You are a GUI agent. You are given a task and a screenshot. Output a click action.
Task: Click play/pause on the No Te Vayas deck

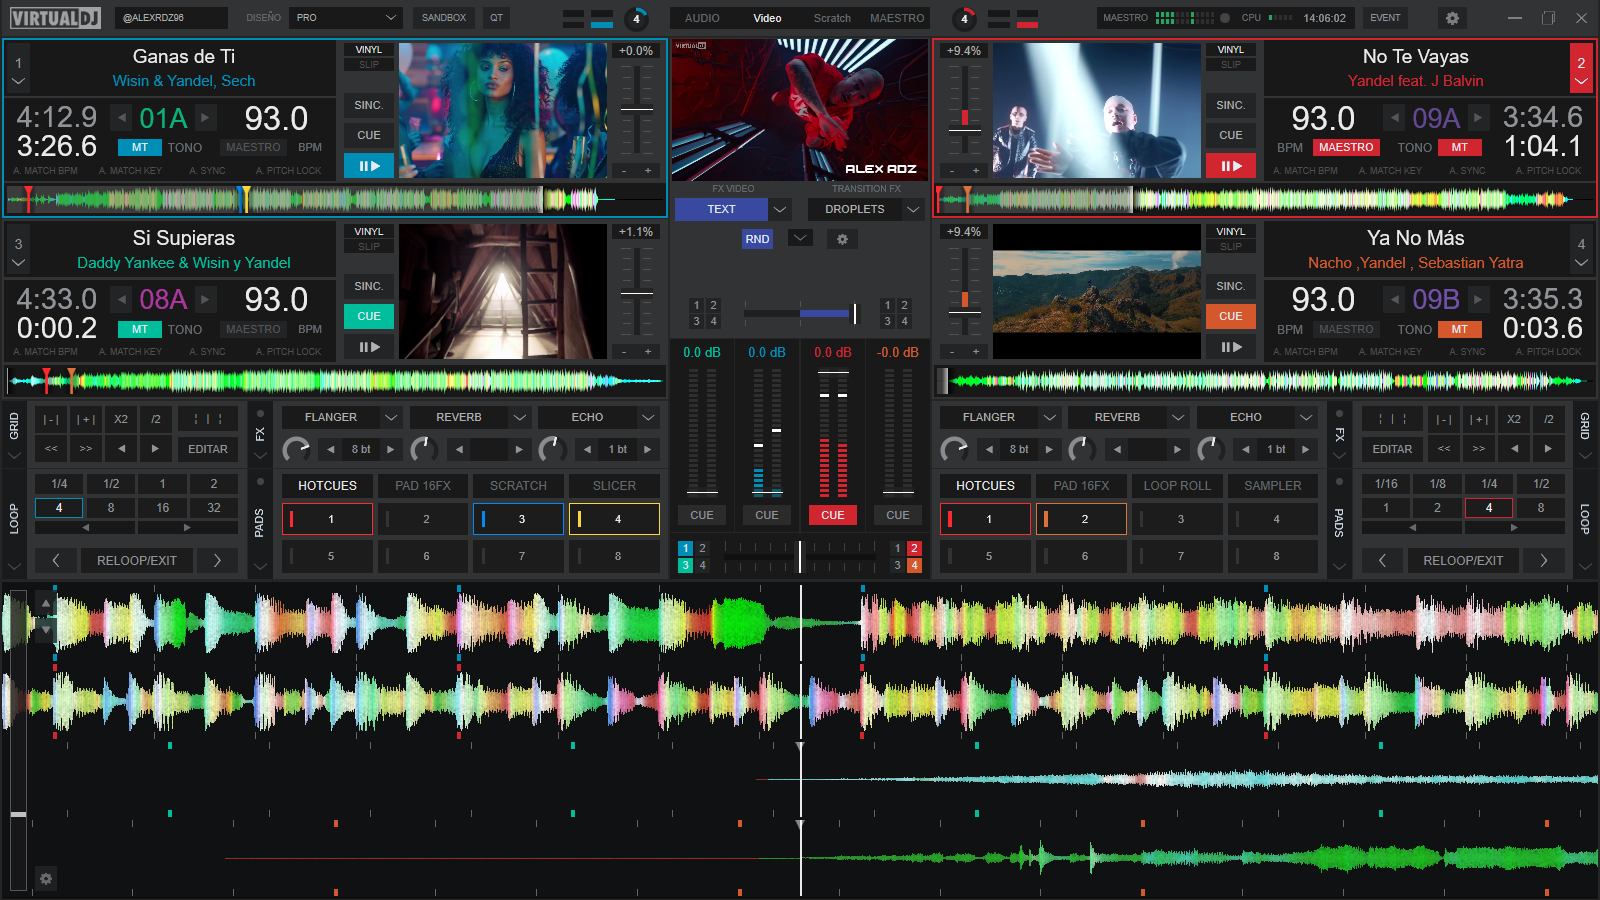coord(1230,166)
